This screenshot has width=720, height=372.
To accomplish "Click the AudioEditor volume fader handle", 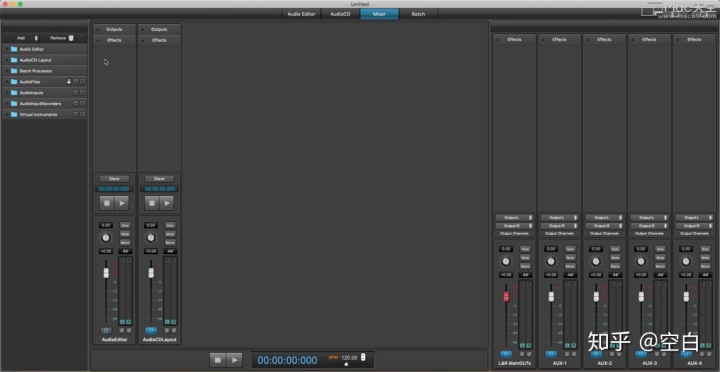I will [106, 273].
